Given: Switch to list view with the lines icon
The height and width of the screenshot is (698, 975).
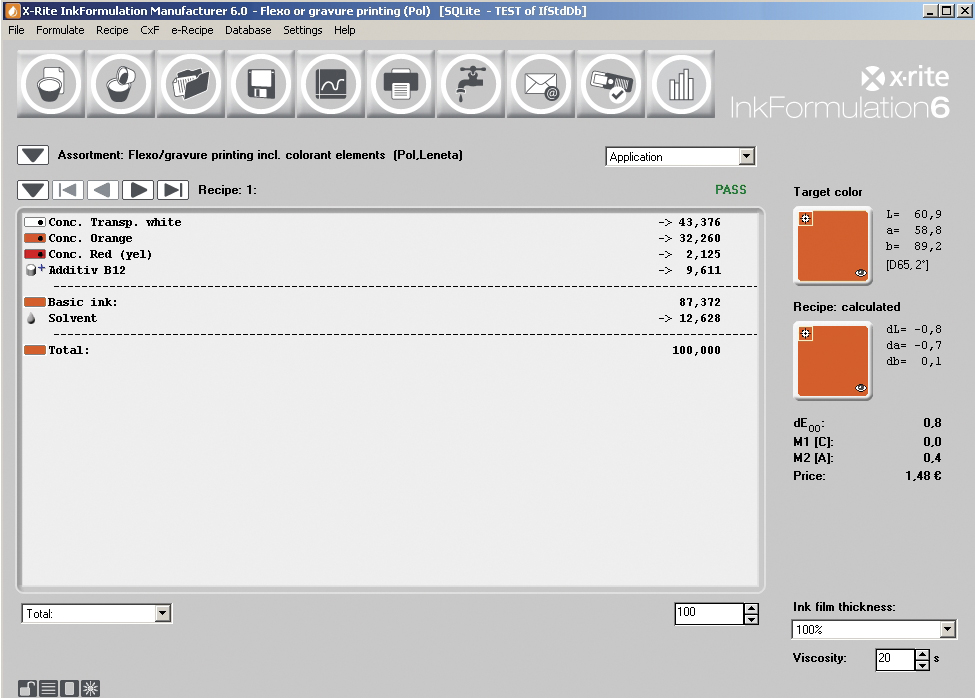Looking at the screenshot, I should coord(48,688).
